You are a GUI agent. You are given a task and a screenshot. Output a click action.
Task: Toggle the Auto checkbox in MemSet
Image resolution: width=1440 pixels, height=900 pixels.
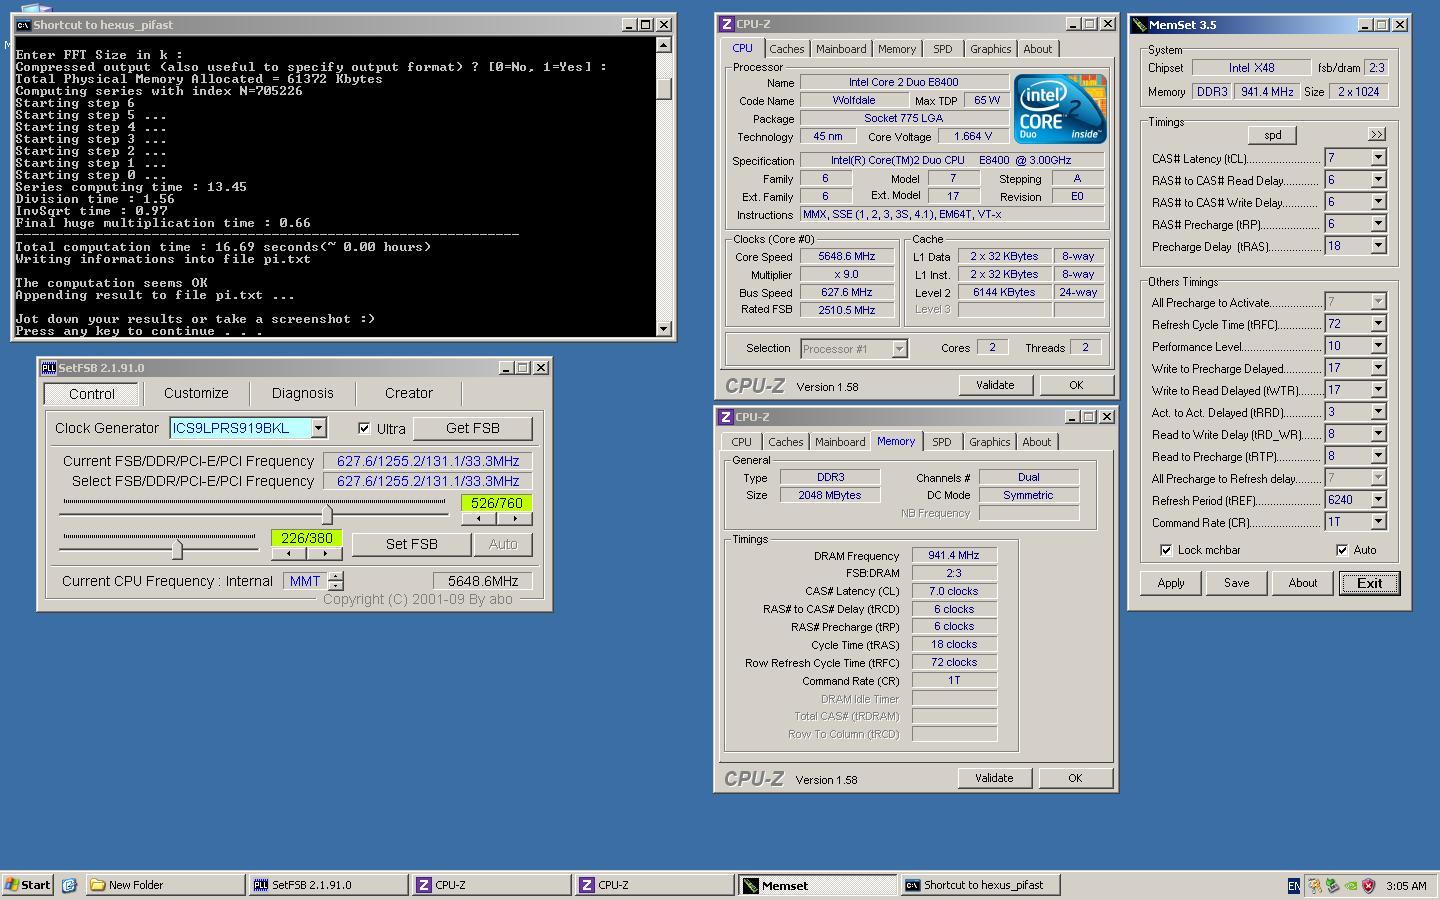tap(1342, 550)
